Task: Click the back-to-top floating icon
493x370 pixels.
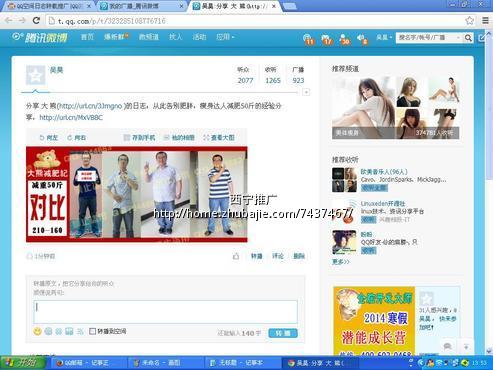Action: [466, 347]
